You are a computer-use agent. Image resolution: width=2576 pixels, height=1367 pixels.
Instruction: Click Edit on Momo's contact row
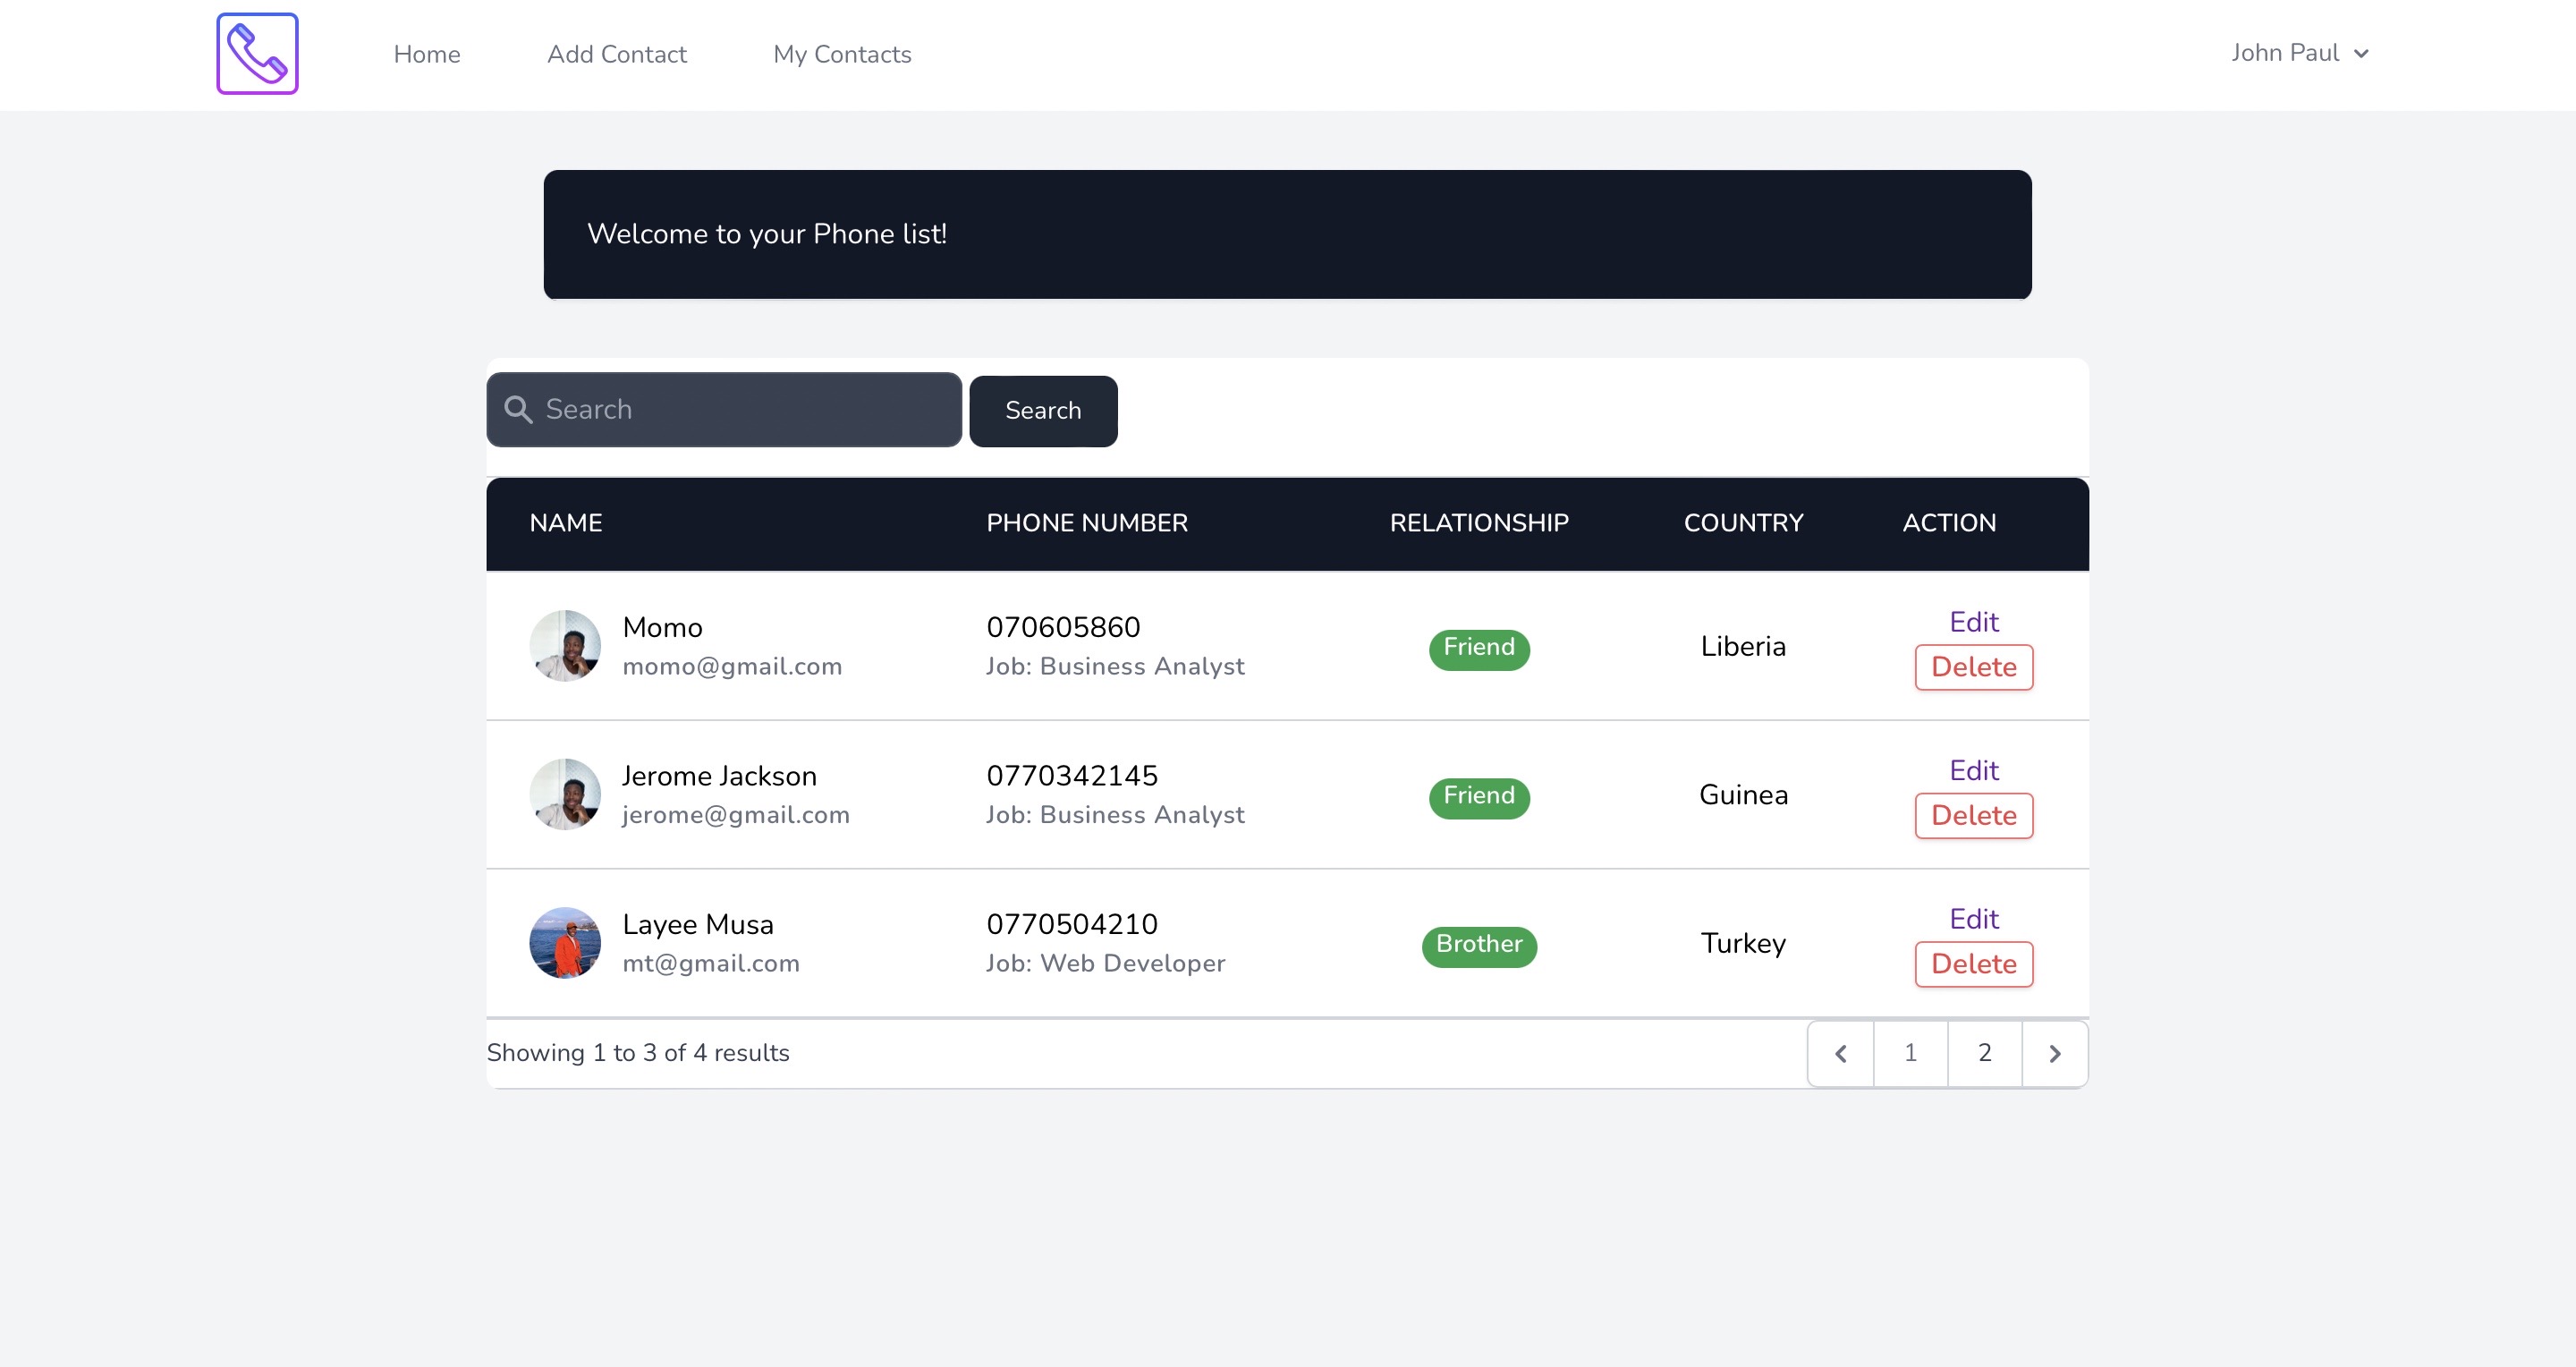1973,621
